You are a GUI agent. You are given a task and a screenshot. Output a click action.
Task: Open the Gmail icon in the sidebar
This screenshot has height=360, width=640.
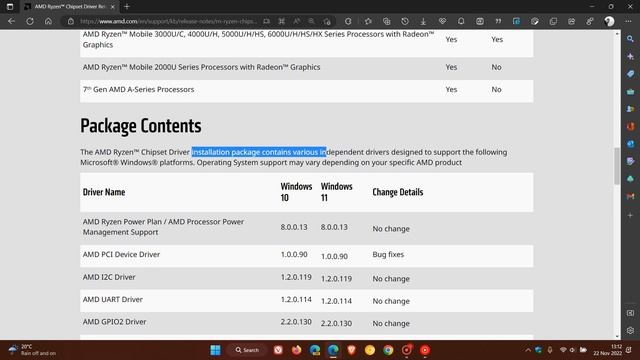(x=630, y=196)
